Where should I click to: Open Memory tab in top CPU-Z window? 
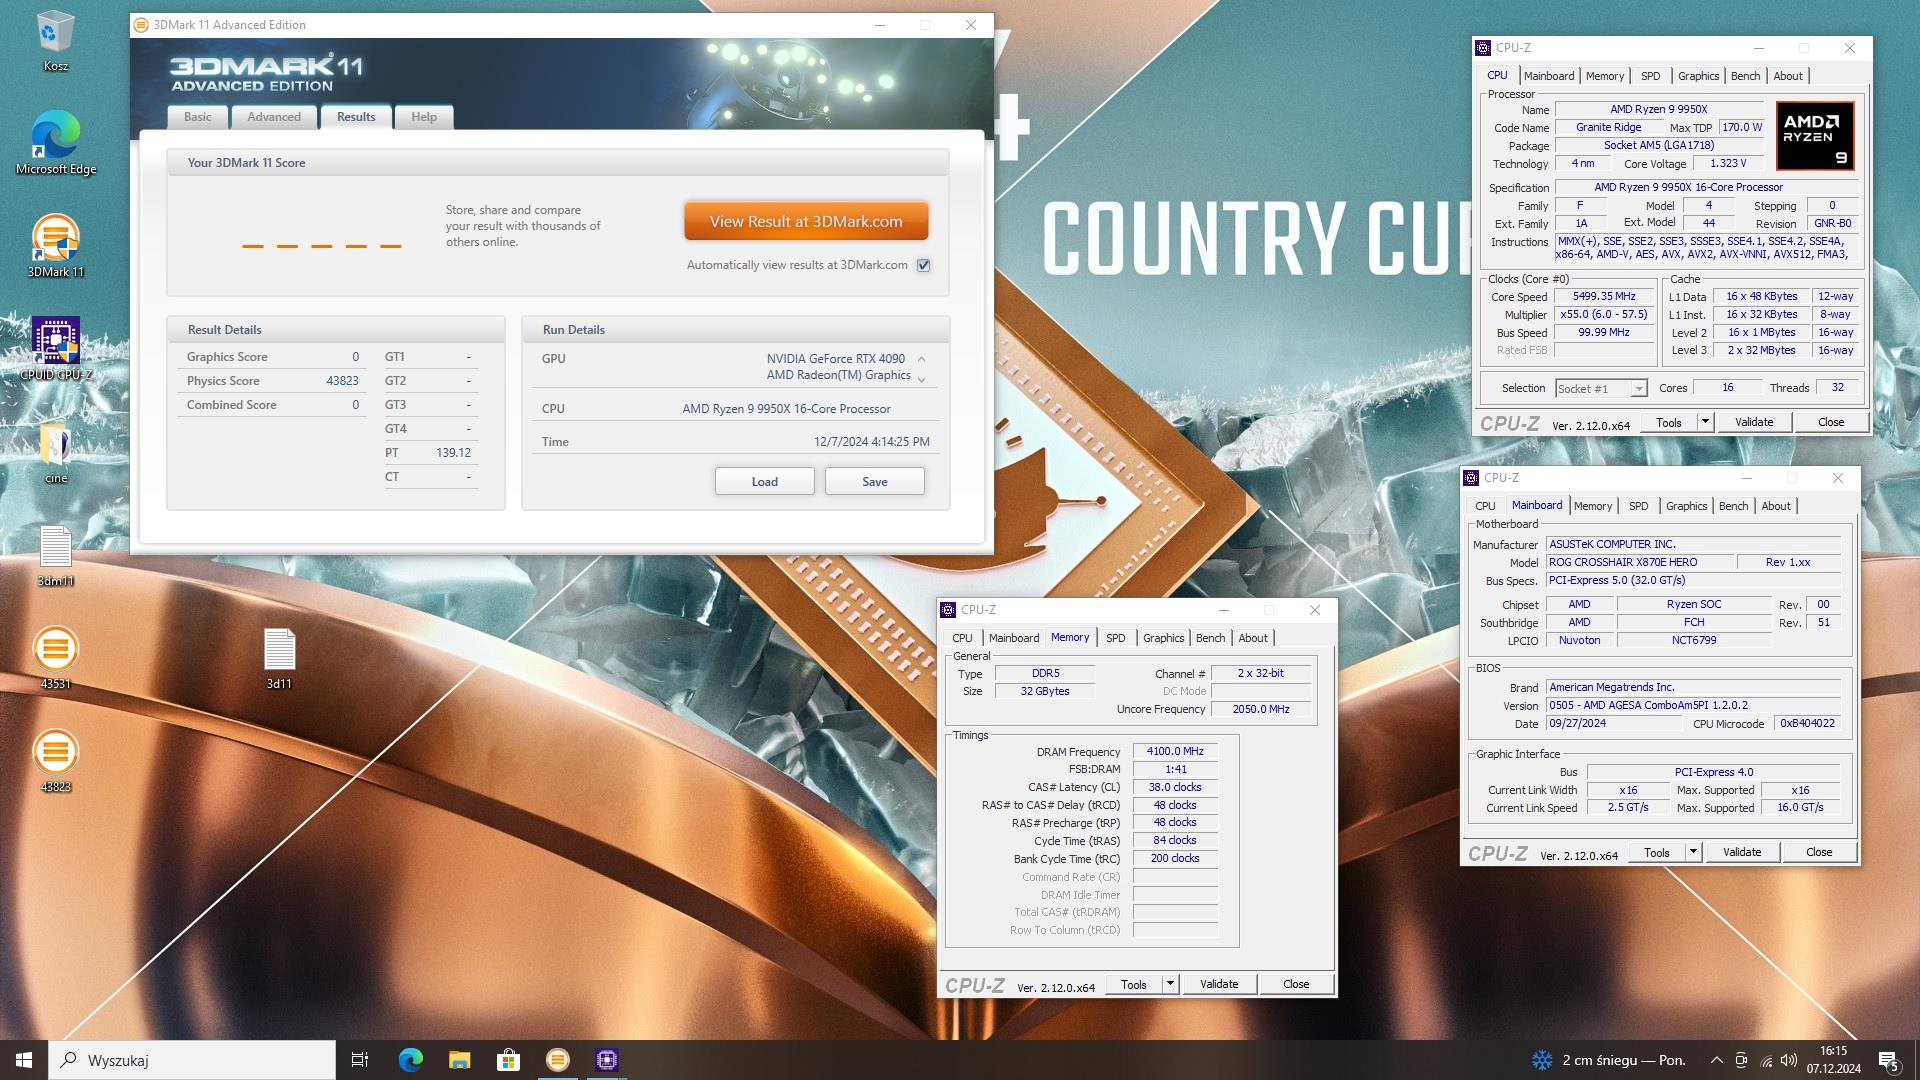(x=1604, y=76)
